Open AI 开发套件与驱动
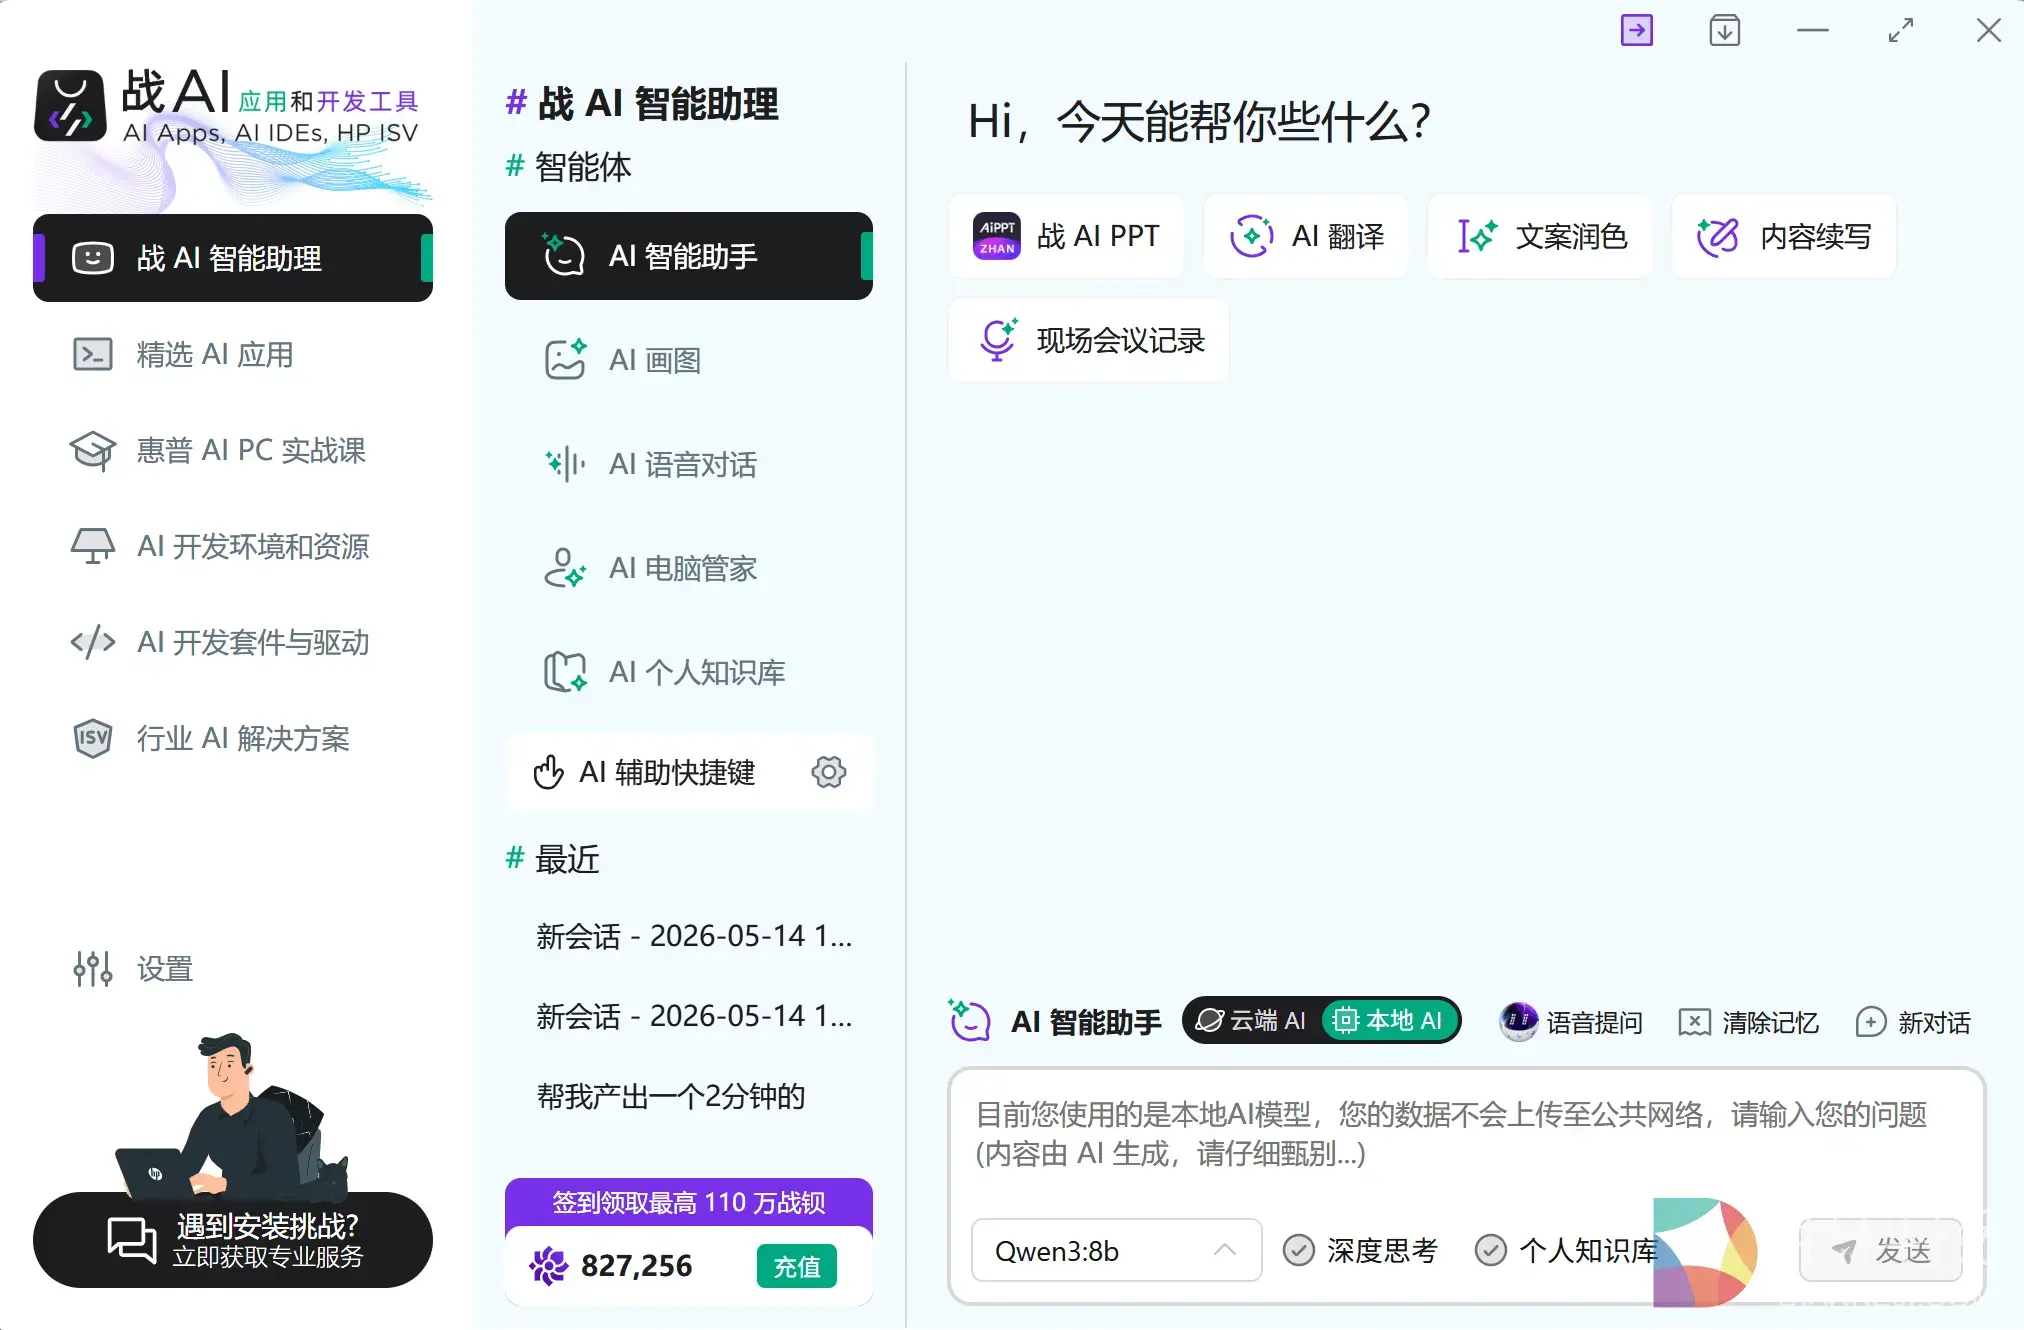 click(x=233, y=642)
